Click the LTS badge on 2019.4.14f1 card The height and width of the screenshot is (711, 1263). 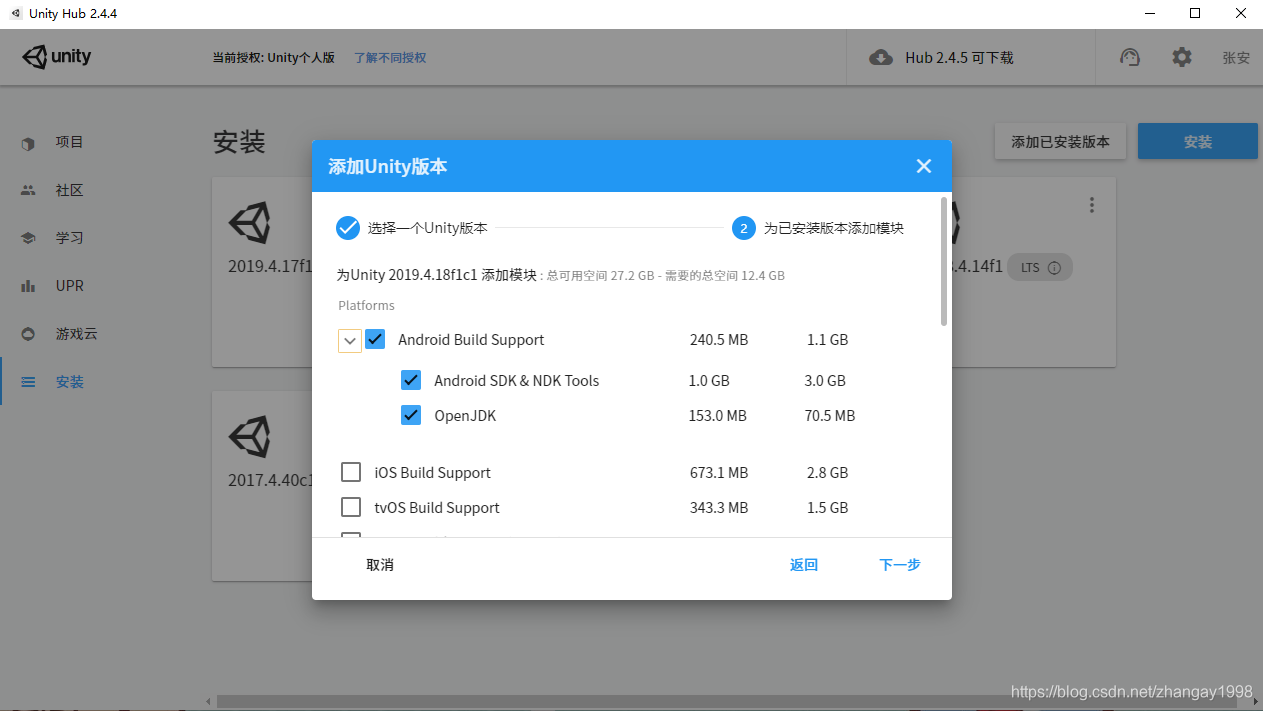1040,268
